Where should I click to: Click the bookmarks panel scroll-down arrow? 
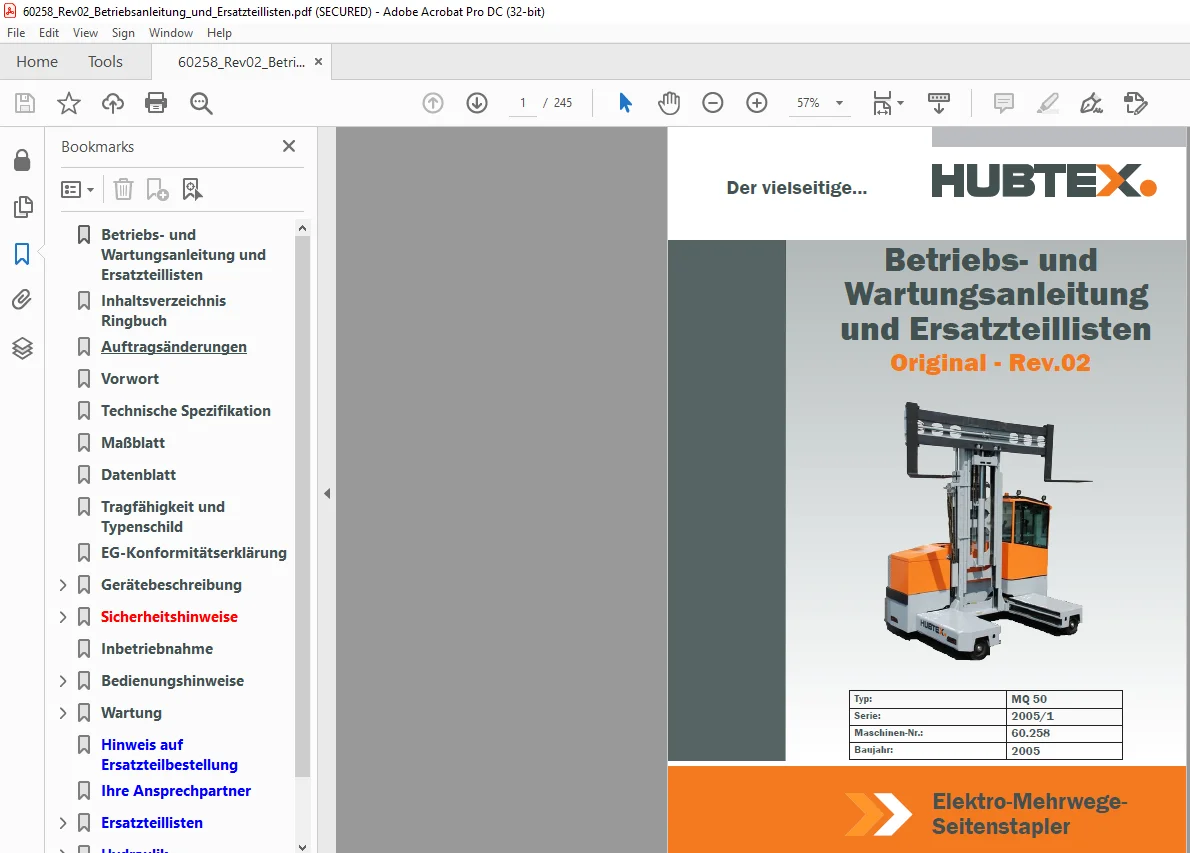click(302, 847)
